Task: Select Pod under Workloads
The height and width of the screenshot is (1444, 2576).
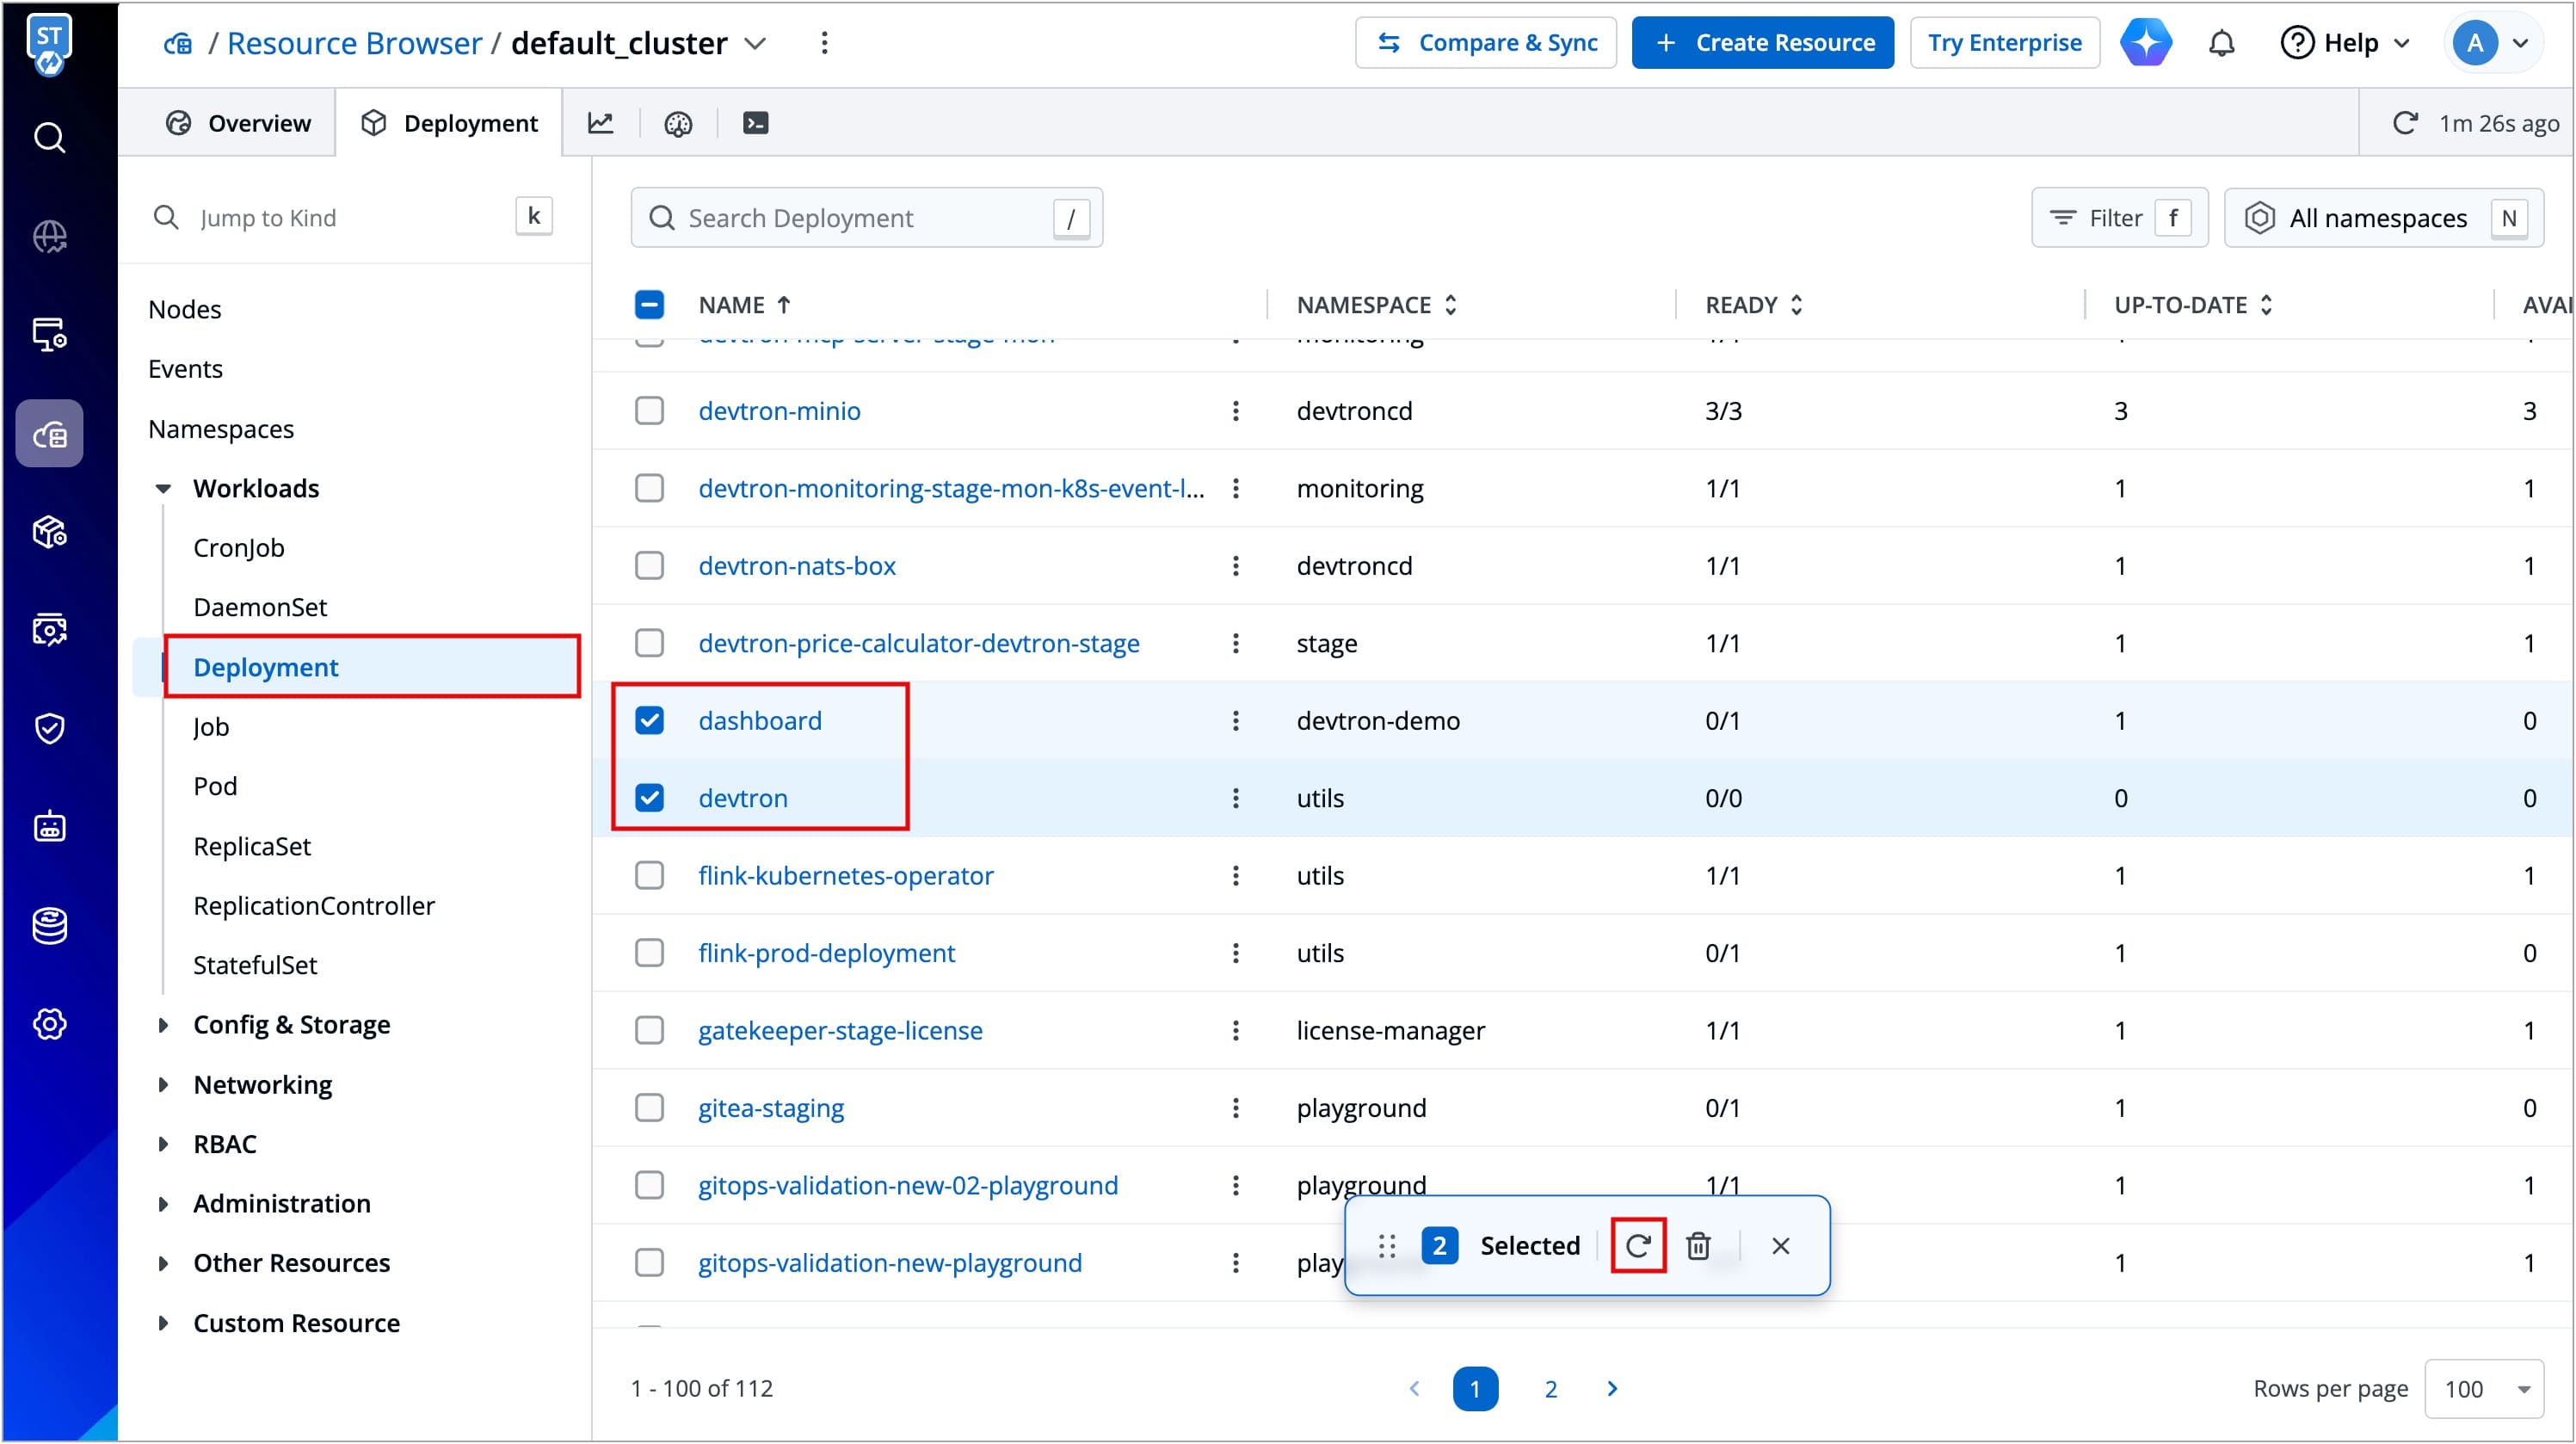Action: (215, 786)
